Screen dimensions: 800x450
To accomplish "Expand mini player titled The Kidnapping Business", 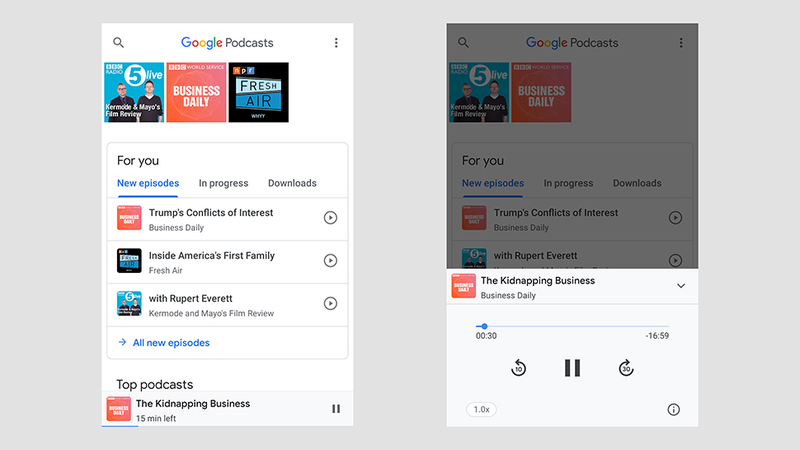I will tap(193, 404).
